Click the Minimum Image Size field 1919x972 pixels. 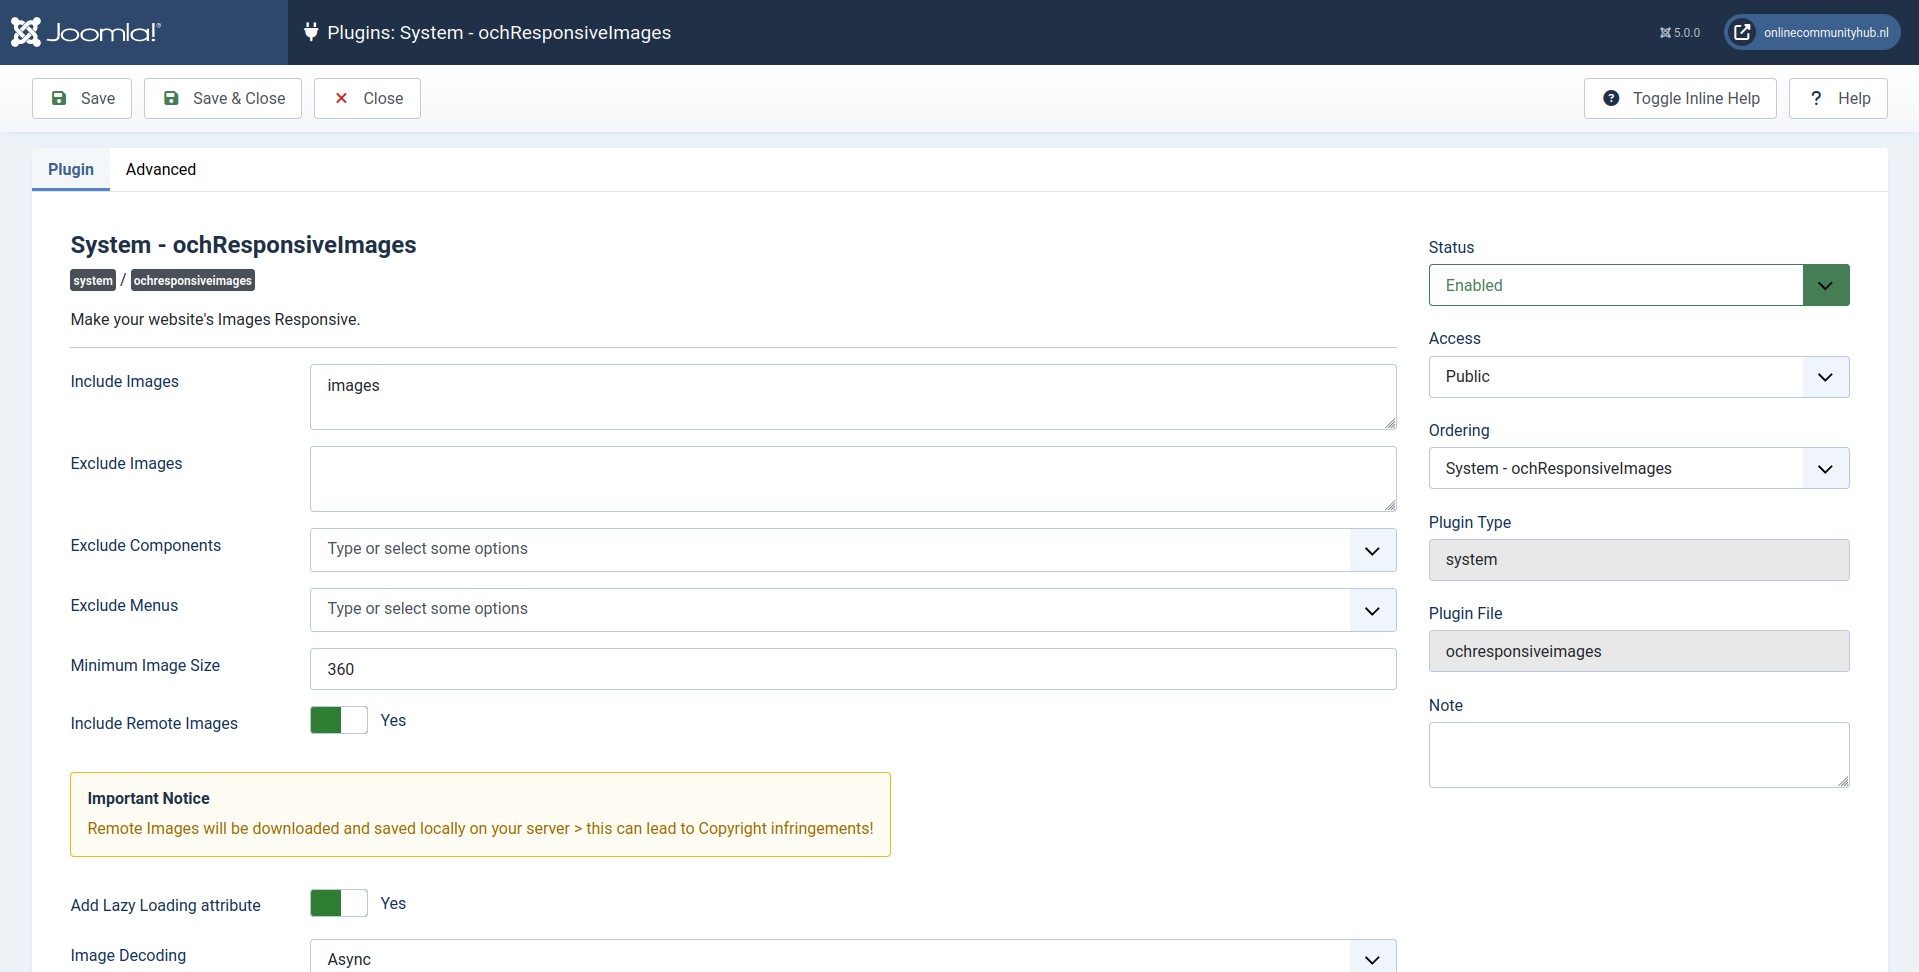[853, 669]
